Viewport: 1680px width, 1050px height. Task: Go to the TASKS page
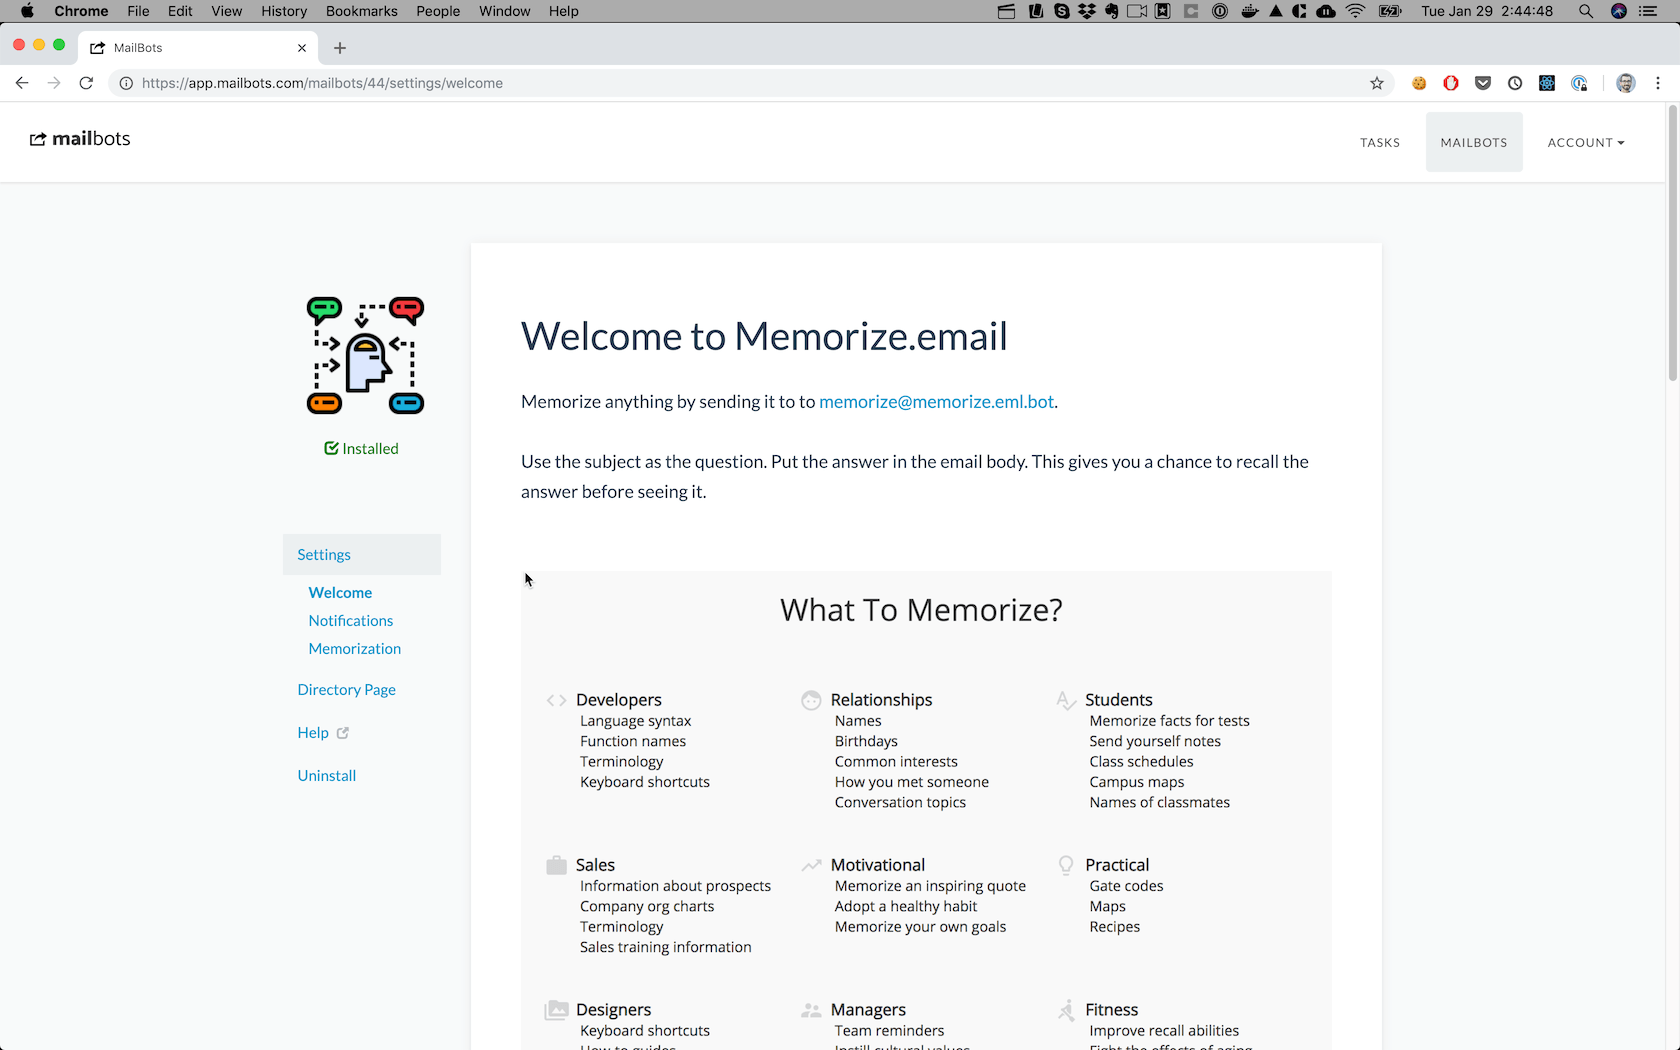point(1380,143)
